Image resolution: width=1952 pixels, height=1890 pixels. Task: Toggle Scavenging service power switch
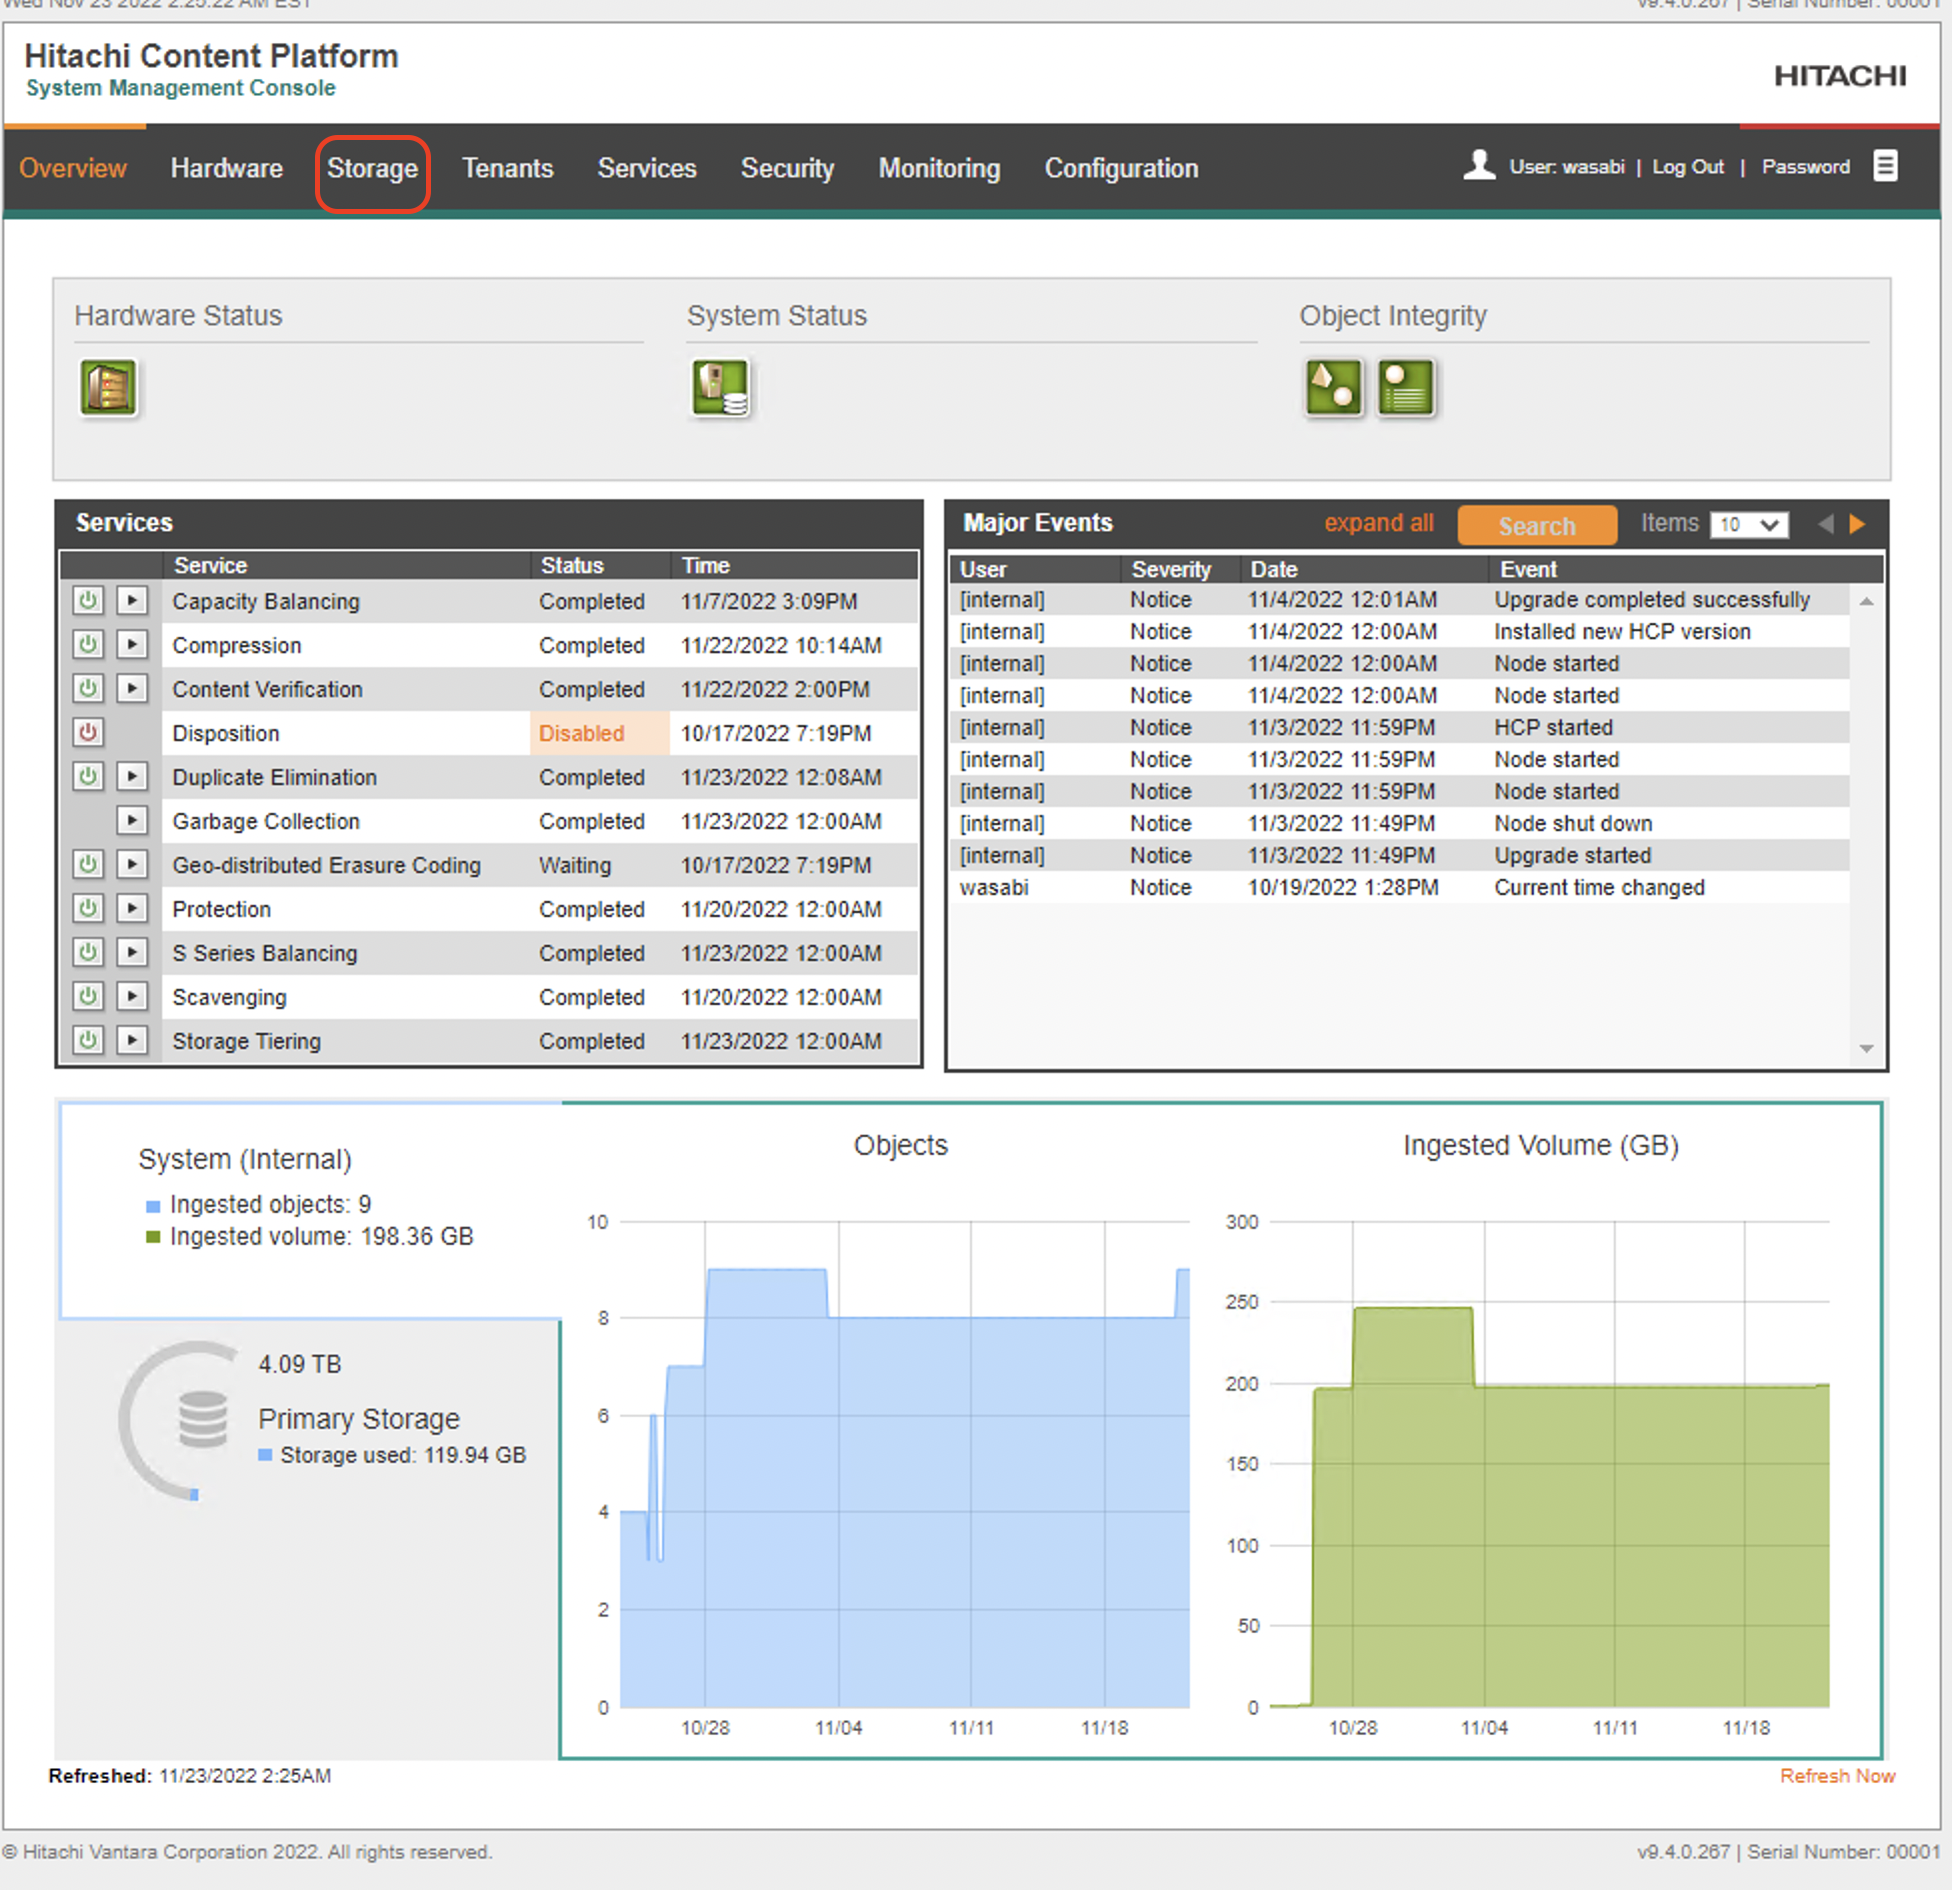[x=88, y=997]
